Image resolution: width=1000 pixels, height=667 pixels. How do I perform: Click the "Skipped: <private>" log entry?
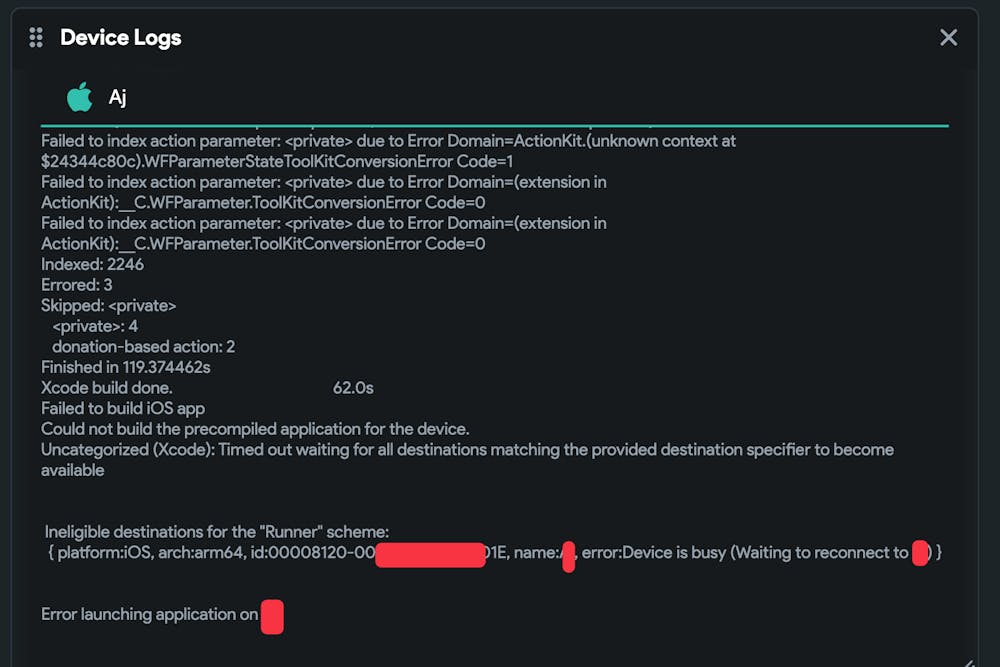click(x=108, y=305)
